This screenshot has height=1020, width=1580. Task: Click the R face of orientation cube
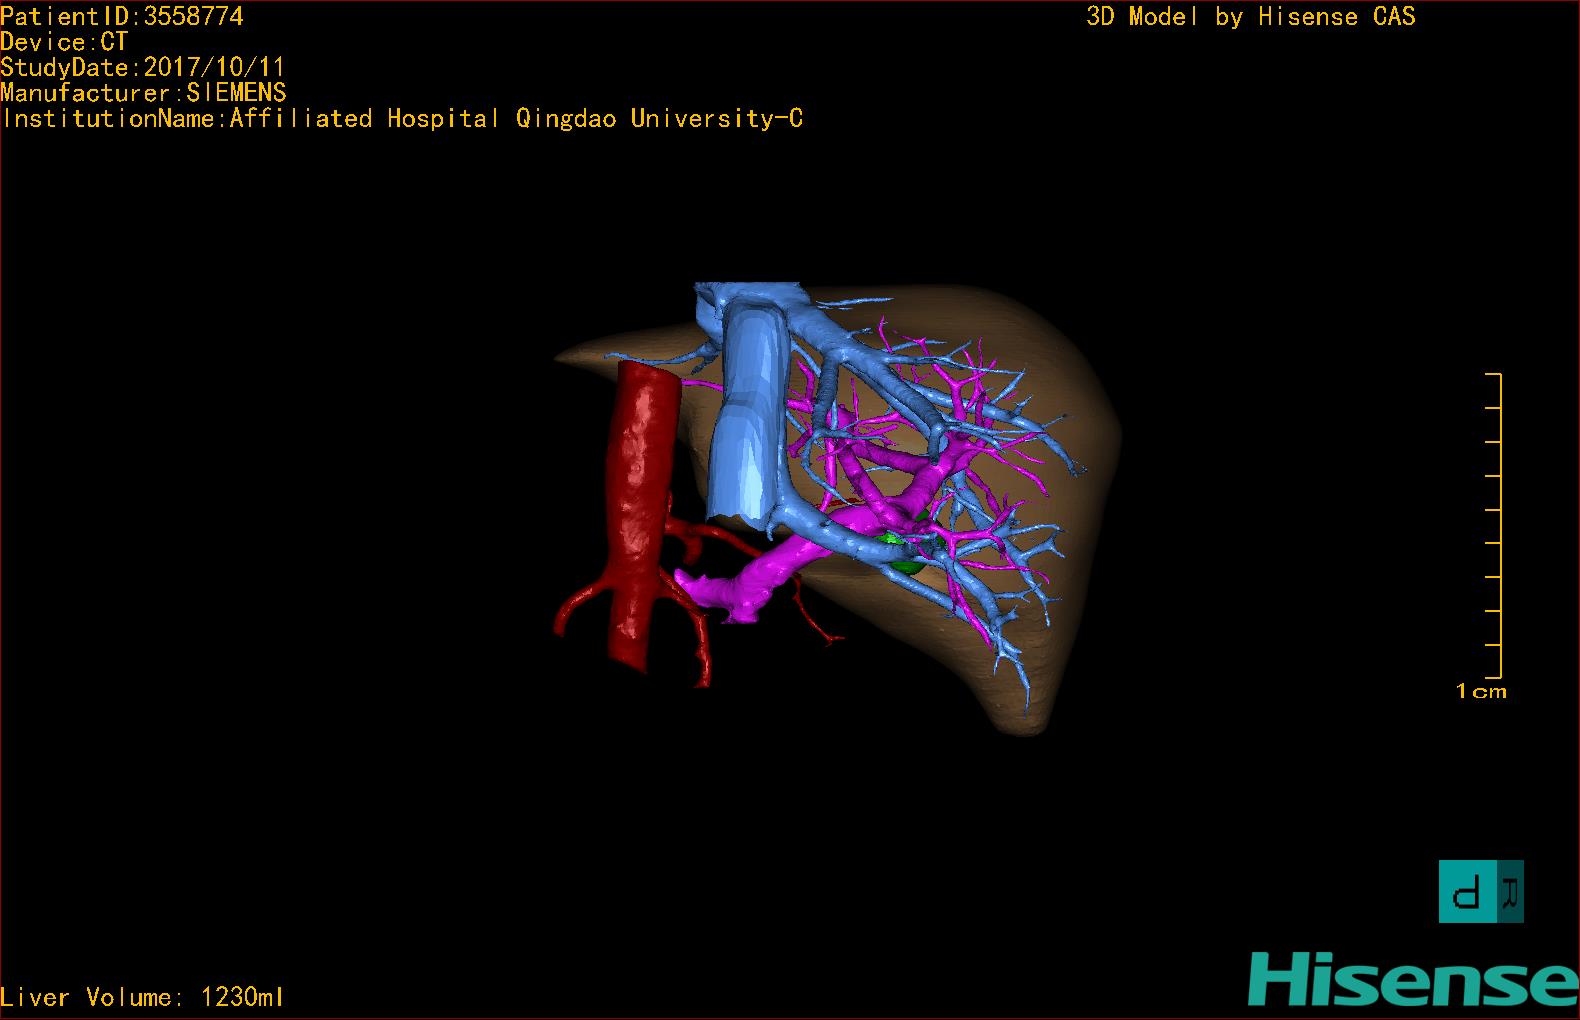1511,892
